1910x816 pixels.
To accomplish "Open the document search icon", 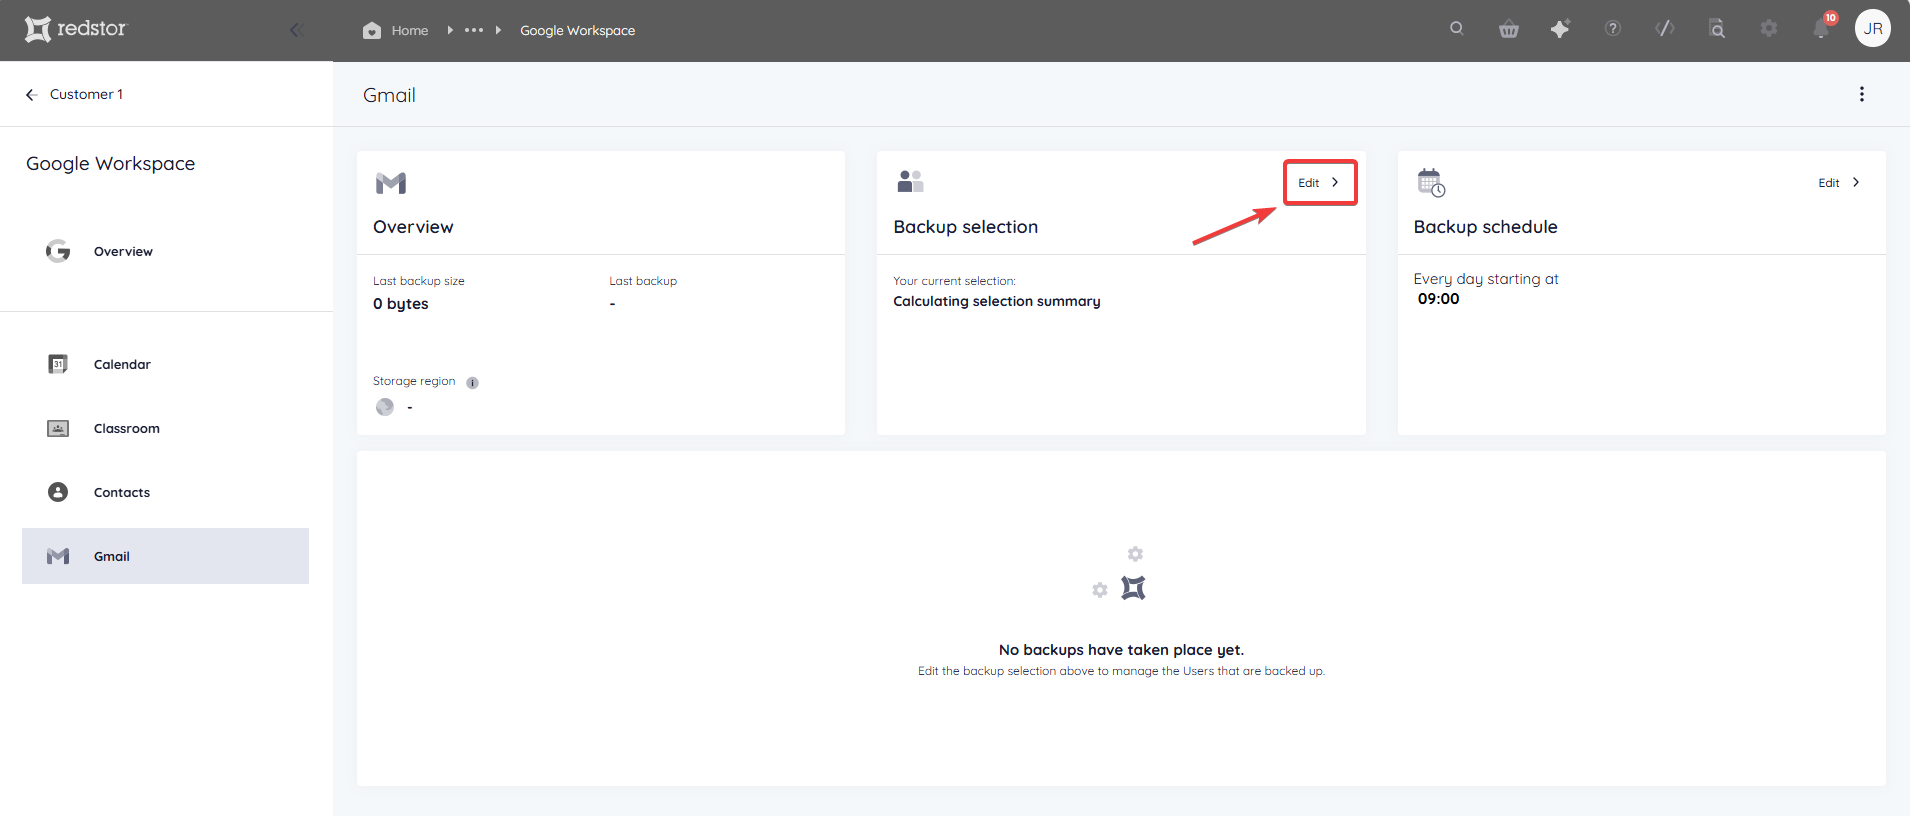I will 1717,29.
